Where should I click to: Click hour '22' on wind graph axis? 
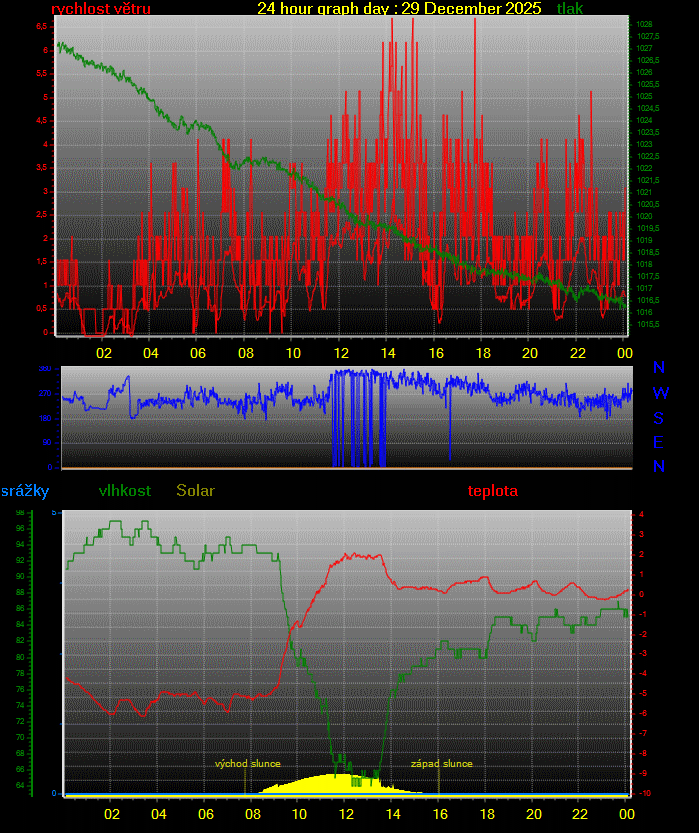pos(578,352)
